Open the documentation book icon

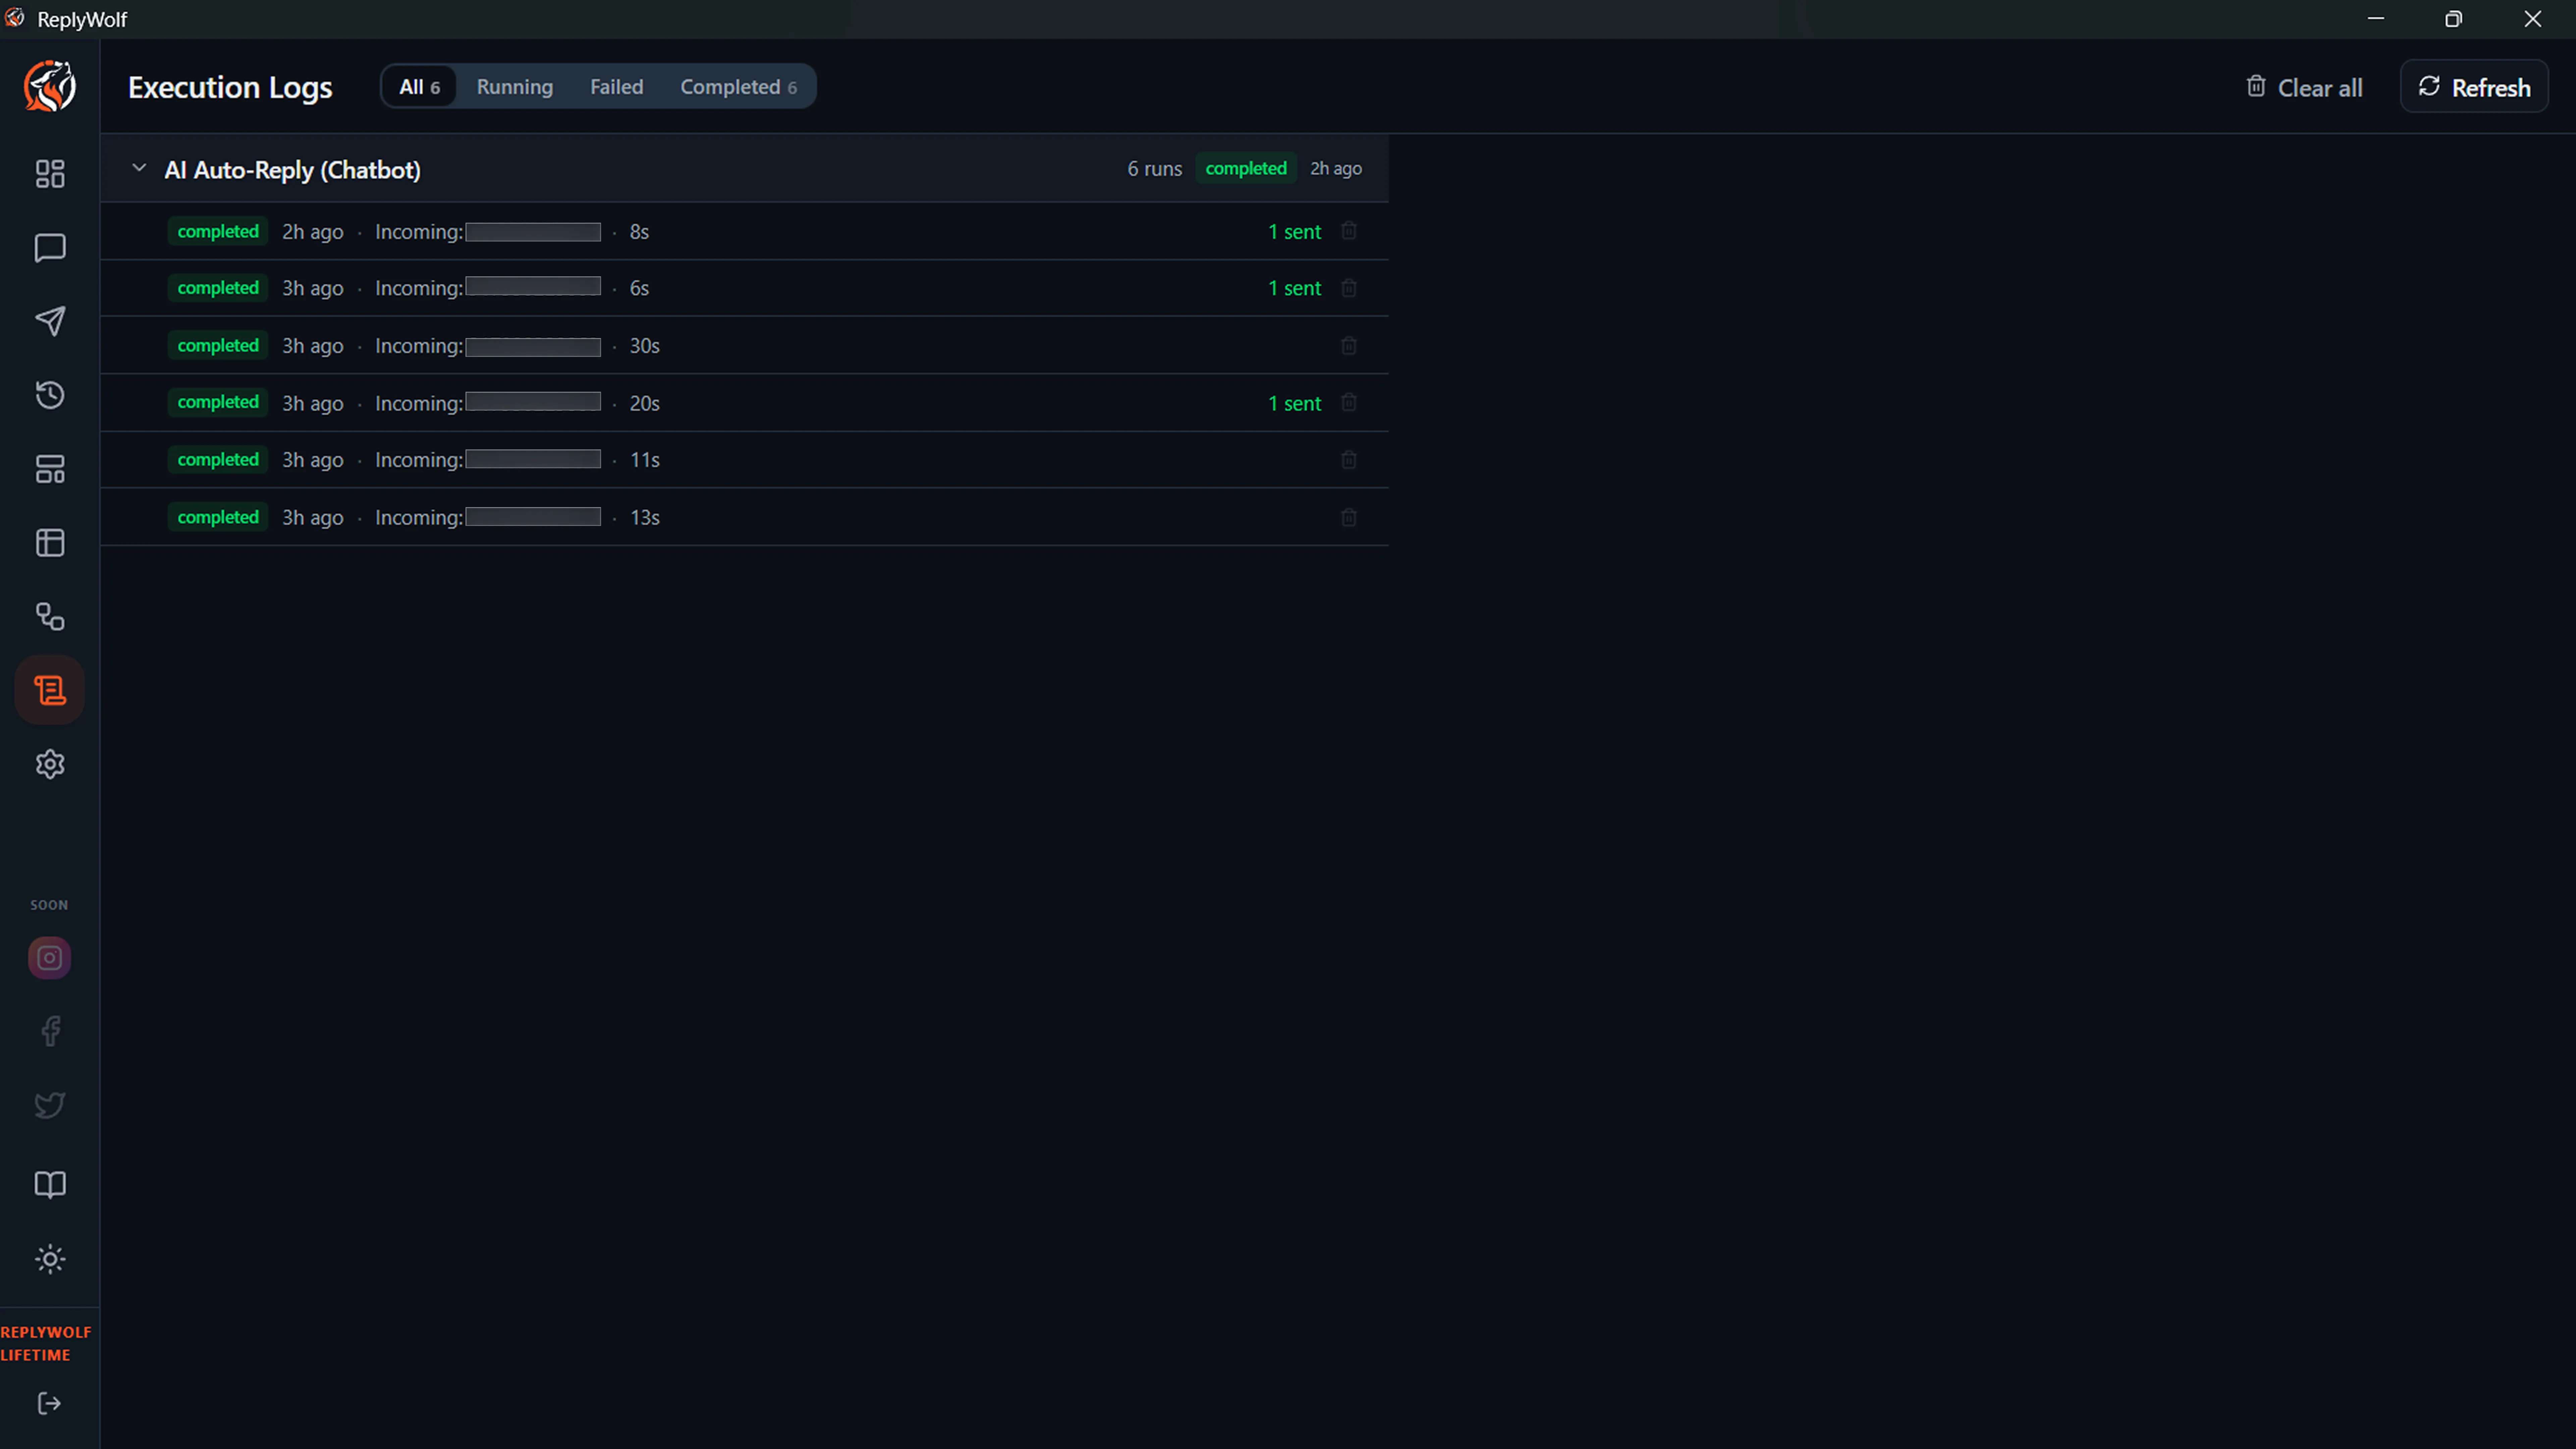pos(50,1185)
